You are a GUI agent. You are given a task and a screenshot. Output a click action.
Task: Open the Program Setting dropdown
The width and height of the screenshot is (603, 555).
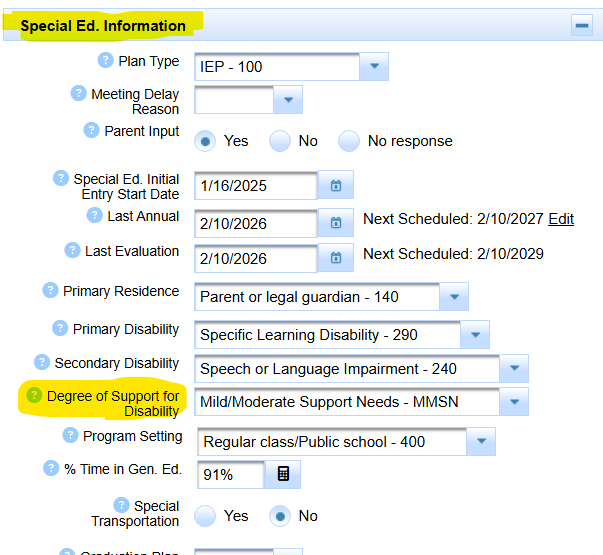tap(482, 441)
